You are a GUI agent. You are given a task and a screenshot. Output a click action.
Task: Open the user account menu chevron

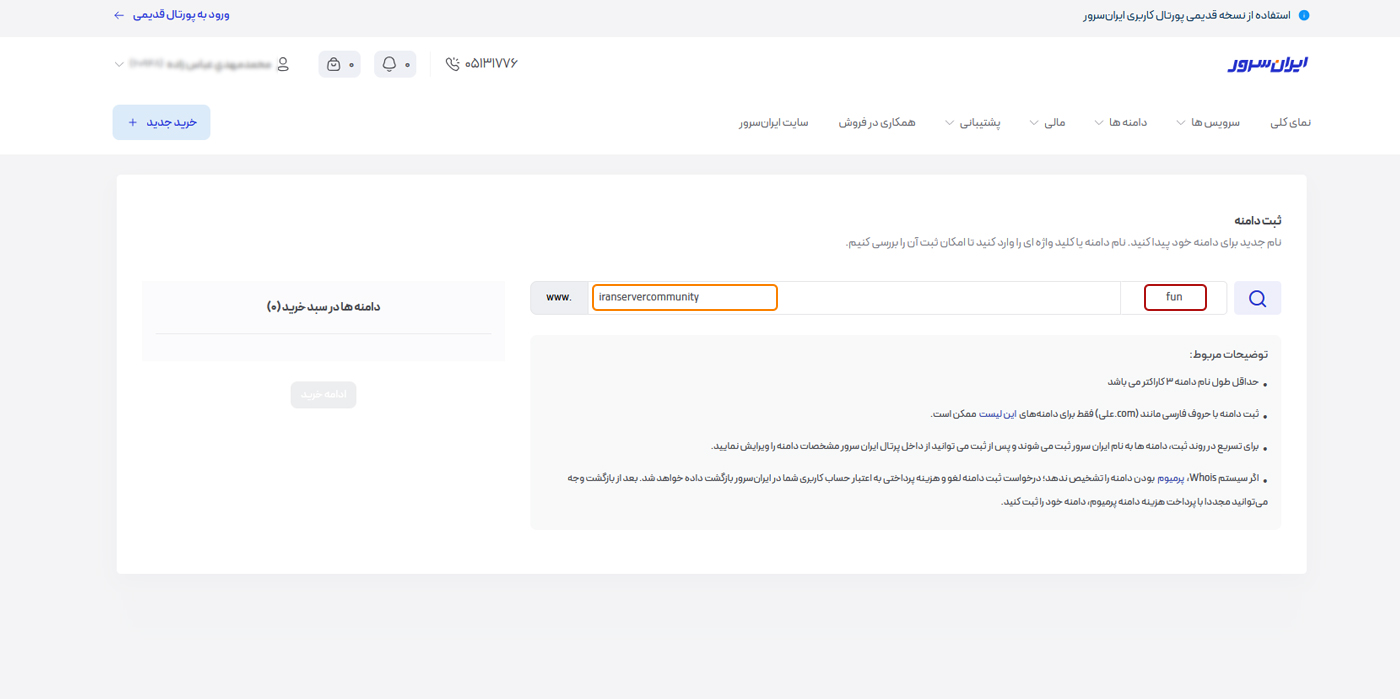[x=119, y=64]
